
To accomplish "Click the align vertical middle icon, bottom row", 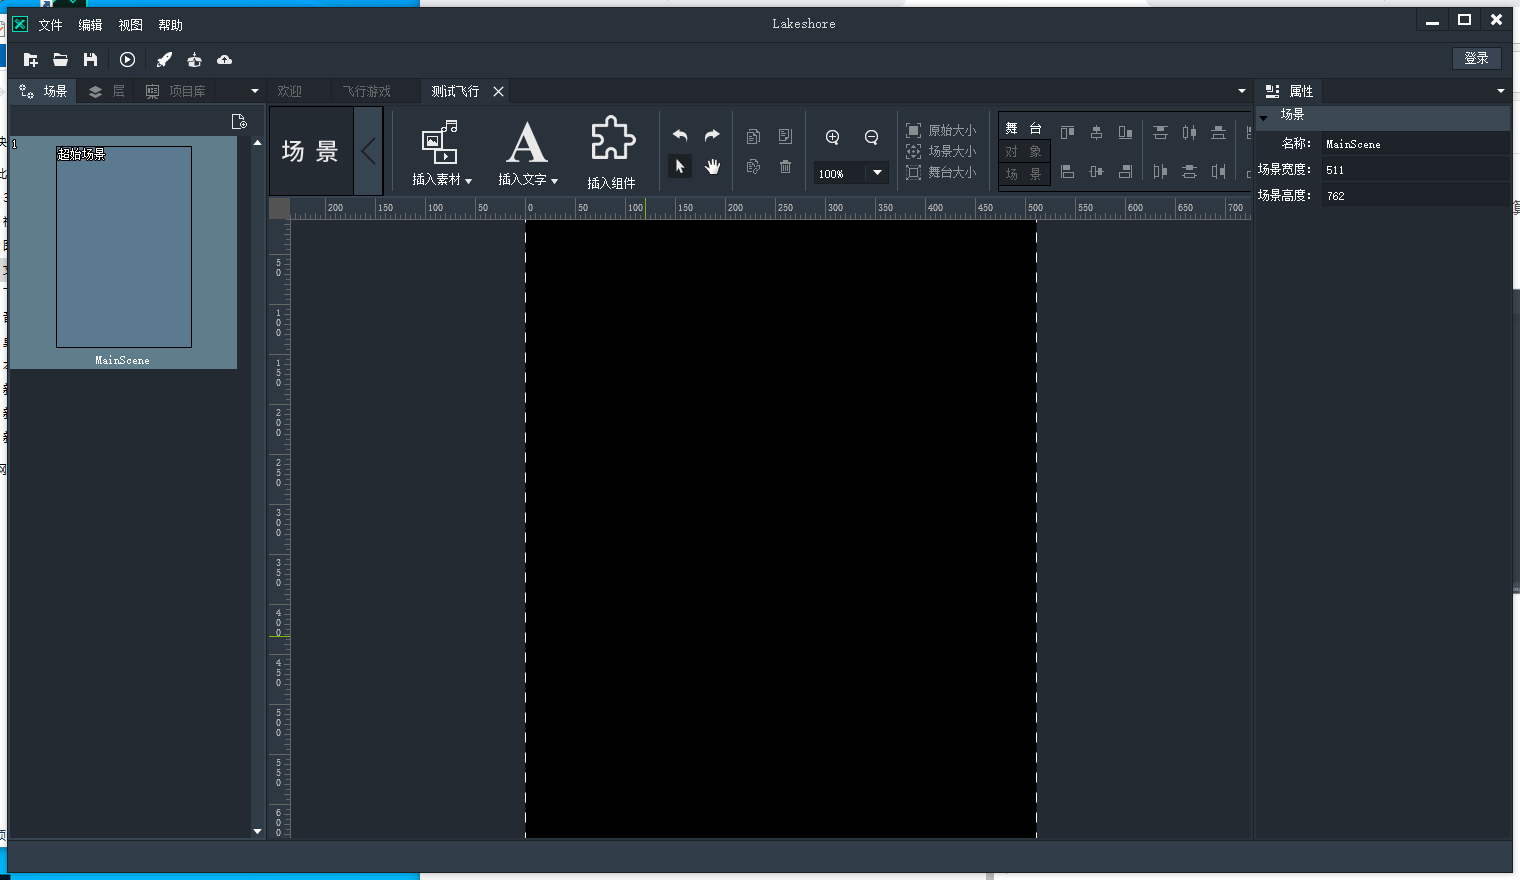I will [1096, 172].
